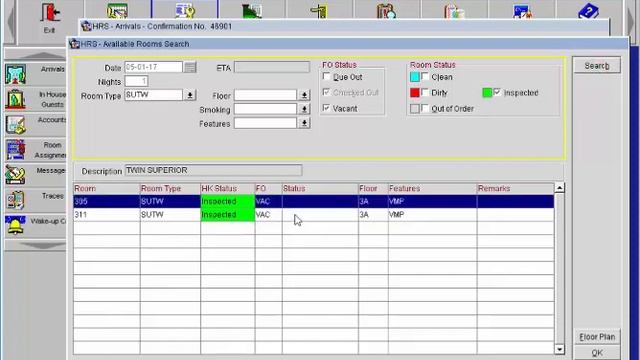The height and width of the screenshot is (360, 640).
Task: Click the ETA field
Action: pos(272,67)
